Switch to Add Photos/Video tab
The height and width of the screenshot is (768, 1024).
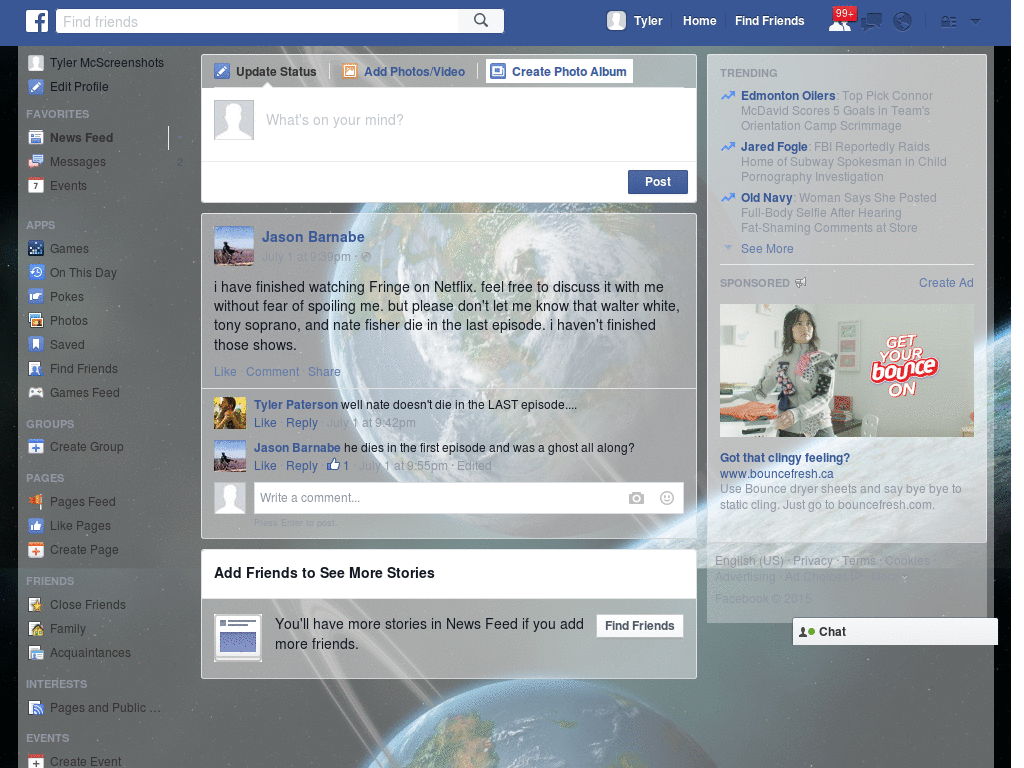click(404, 71)
